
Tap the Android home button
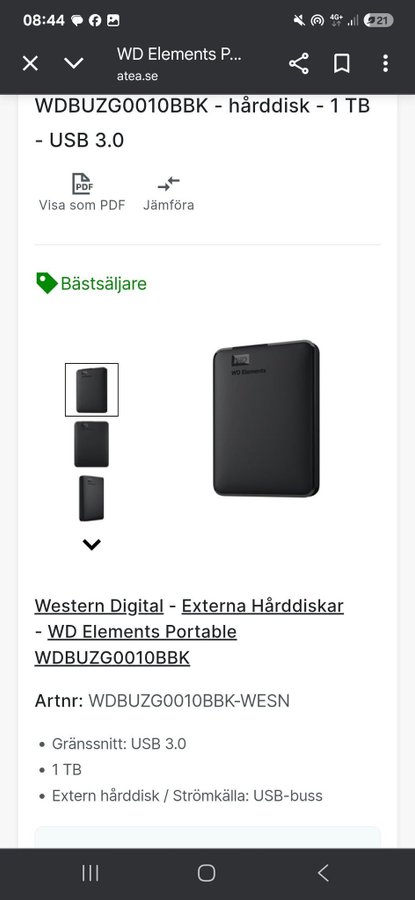point(207,873)
